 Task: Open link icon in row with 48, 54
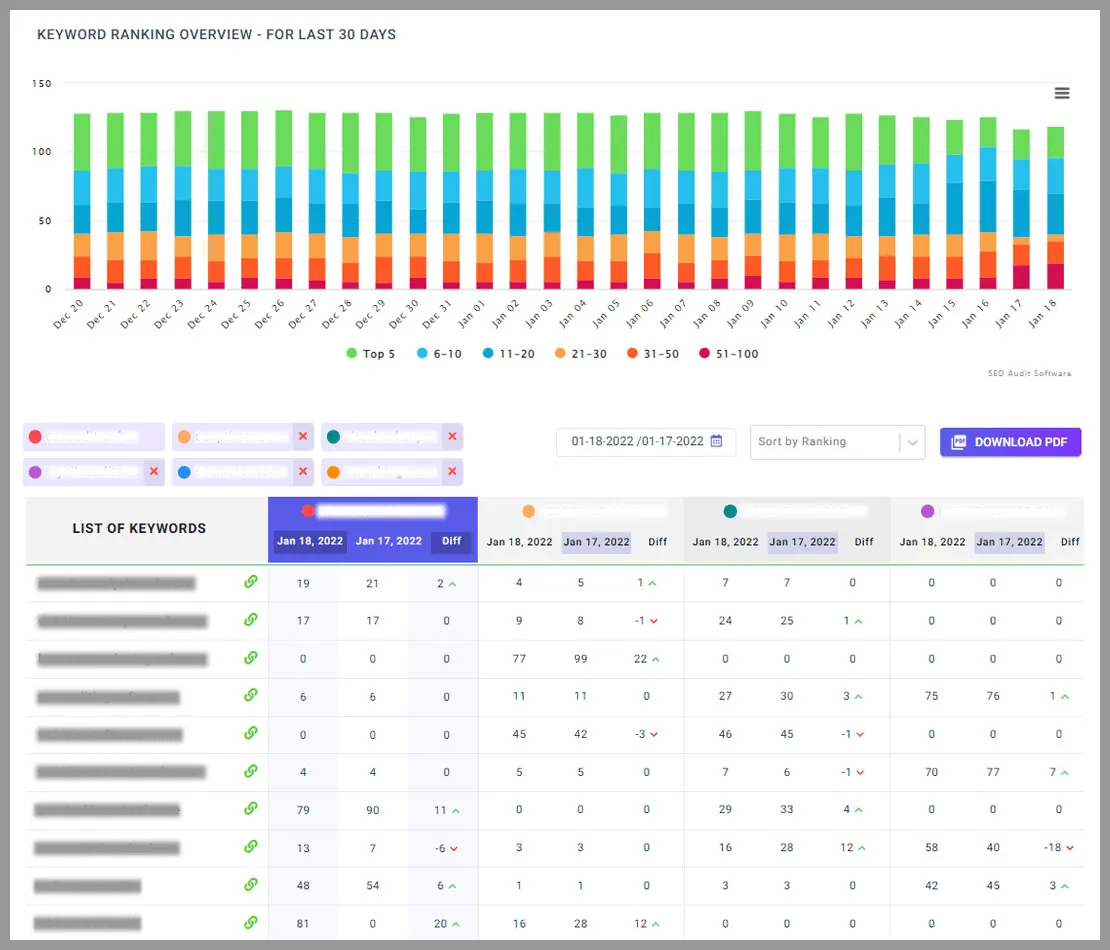[251, 885]
